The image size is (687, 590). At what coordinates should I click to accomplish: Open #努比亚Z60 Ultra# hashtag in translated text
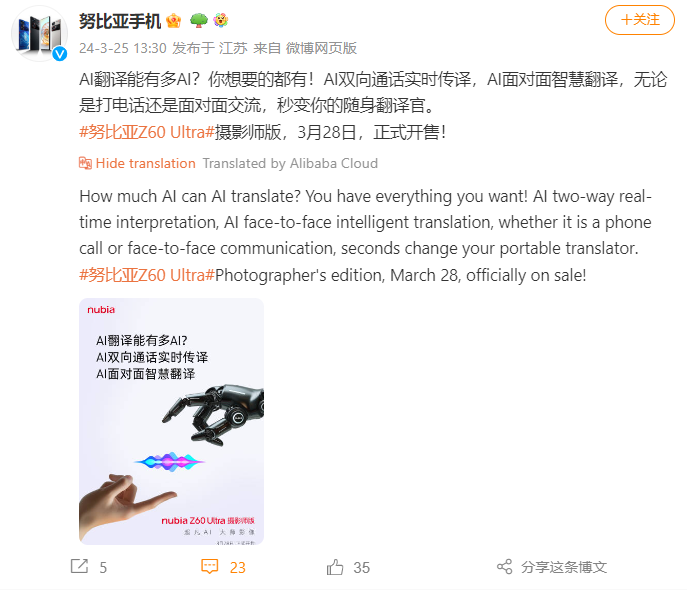click(147, 275)
